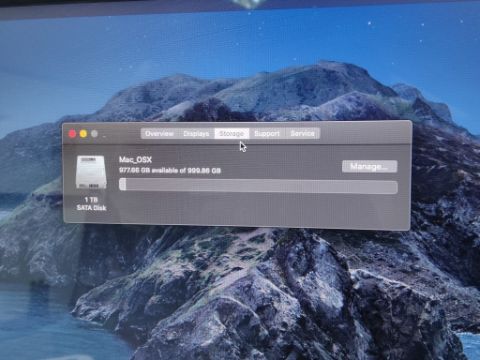This screenshot has width=480, height=360.
Task: Click the free space portion of storage bar
Action: [262, 186]
